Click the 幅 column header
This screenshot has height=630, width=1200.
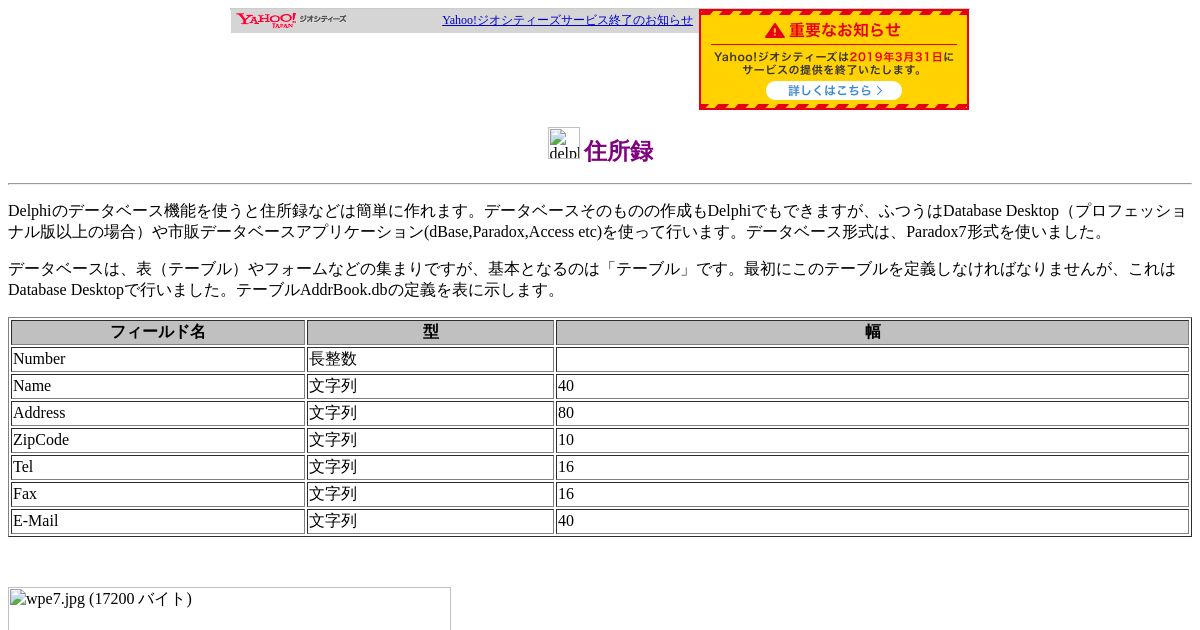(872, 332)
